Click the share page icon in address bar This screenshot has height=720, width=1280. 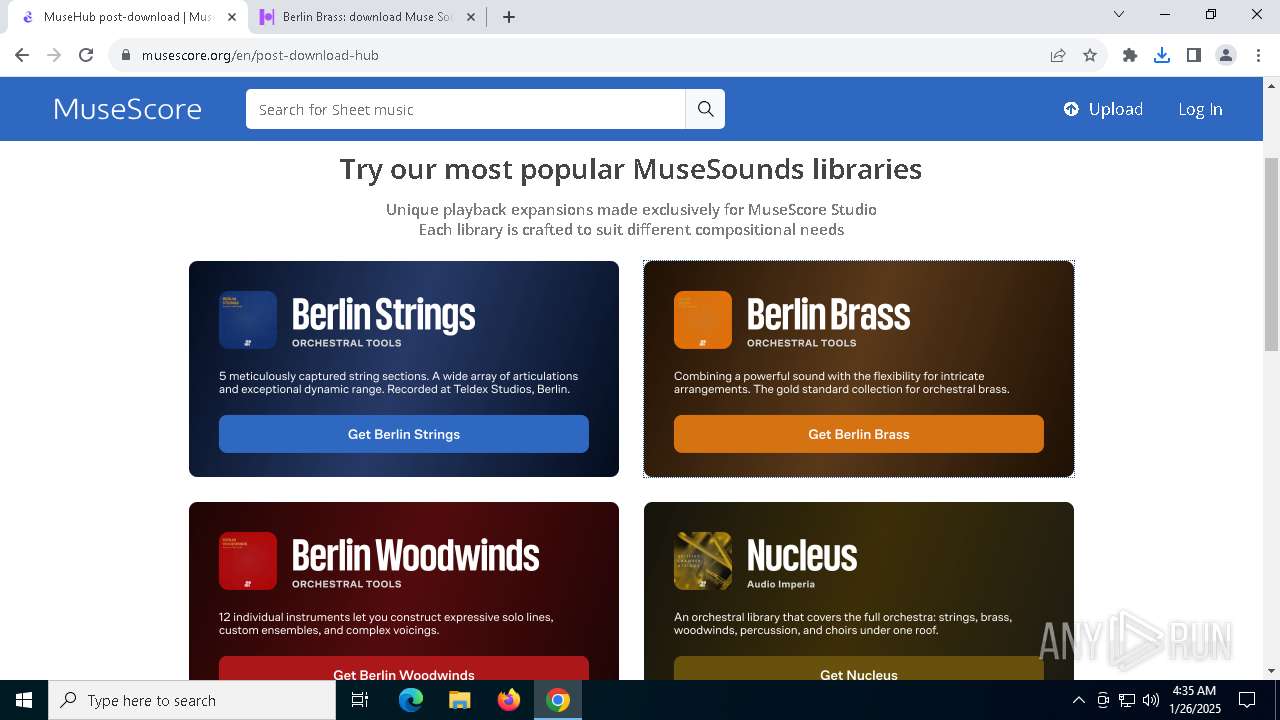click(1058, 55)
